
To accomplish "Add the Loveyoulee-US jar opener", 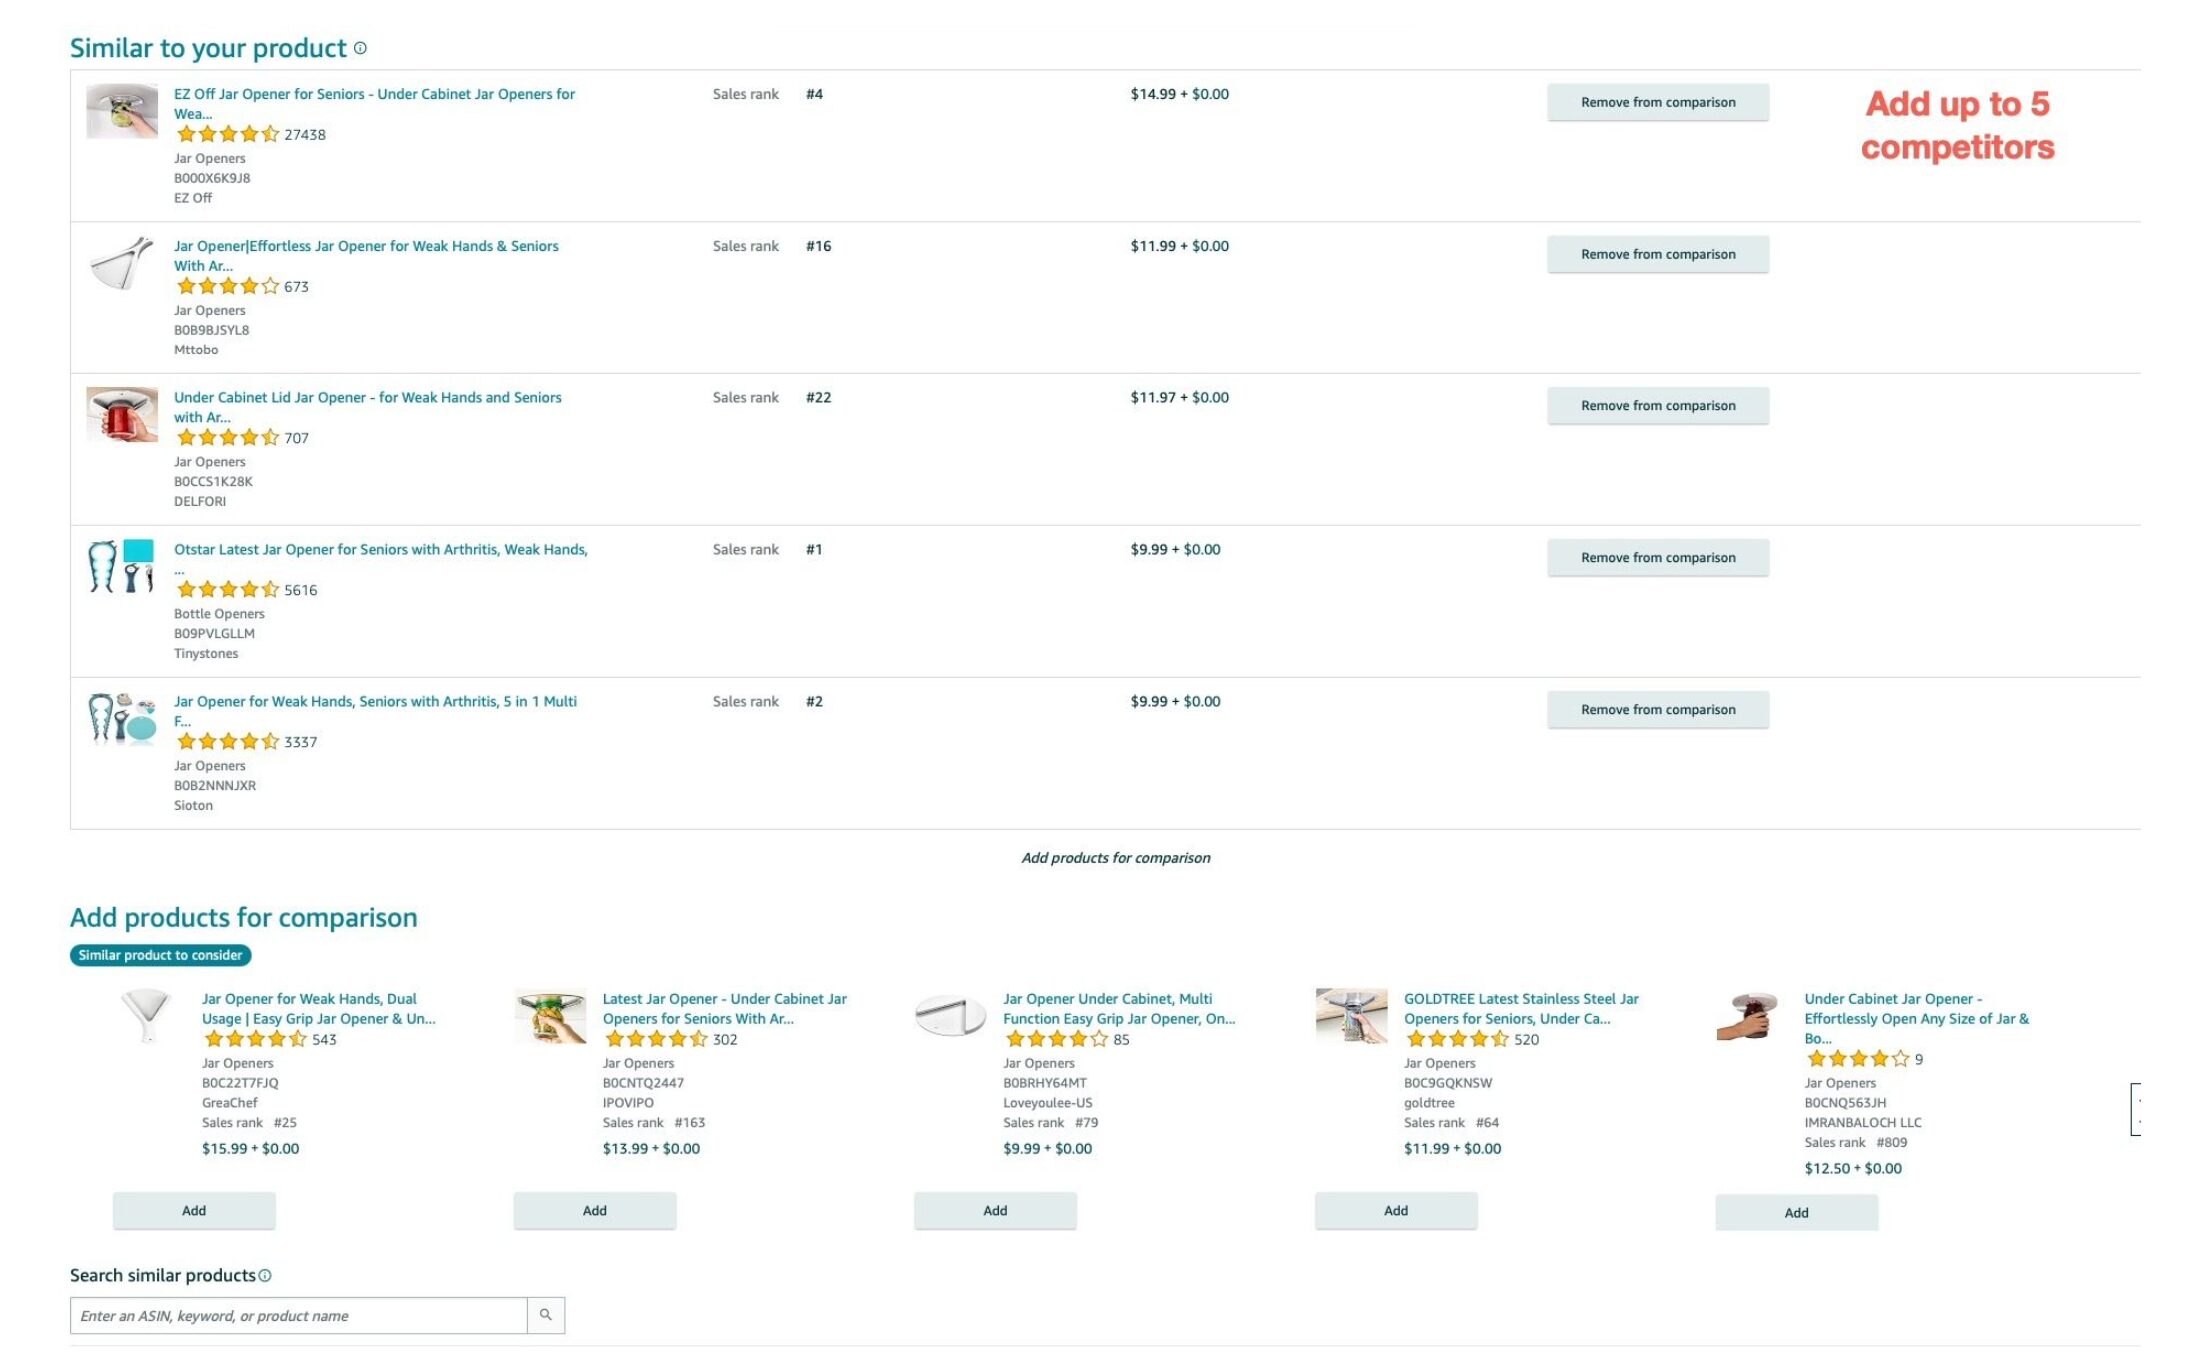I will [995, 1210].
